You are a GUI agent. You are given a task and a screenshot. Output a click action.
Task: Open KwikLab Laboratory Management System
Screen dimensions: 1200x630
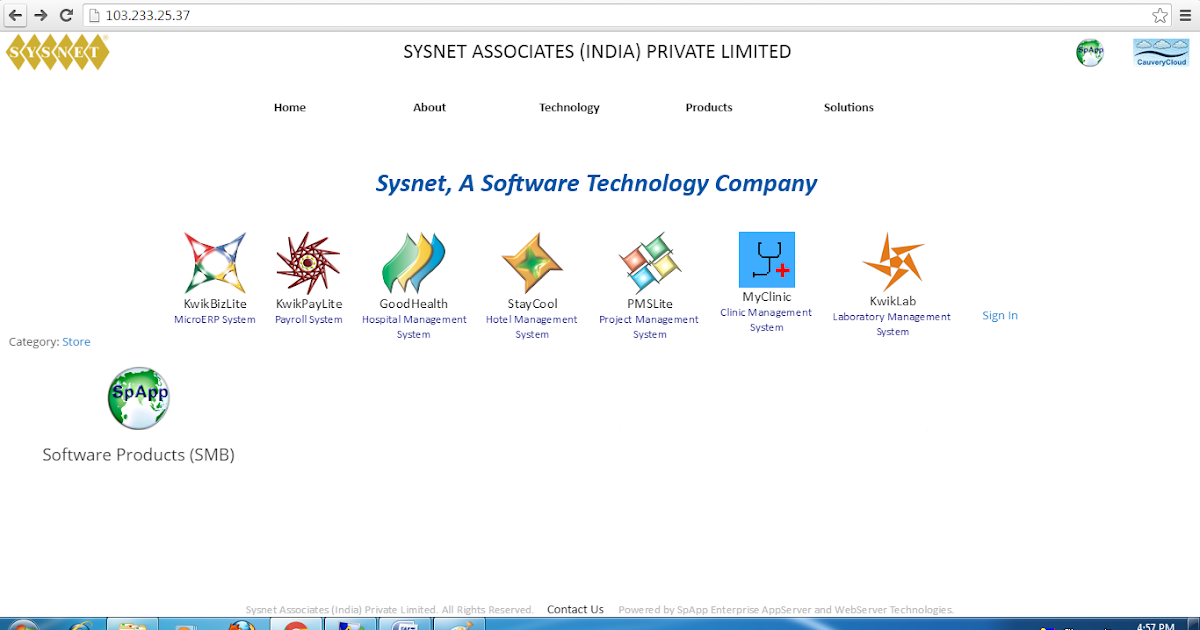892,262
